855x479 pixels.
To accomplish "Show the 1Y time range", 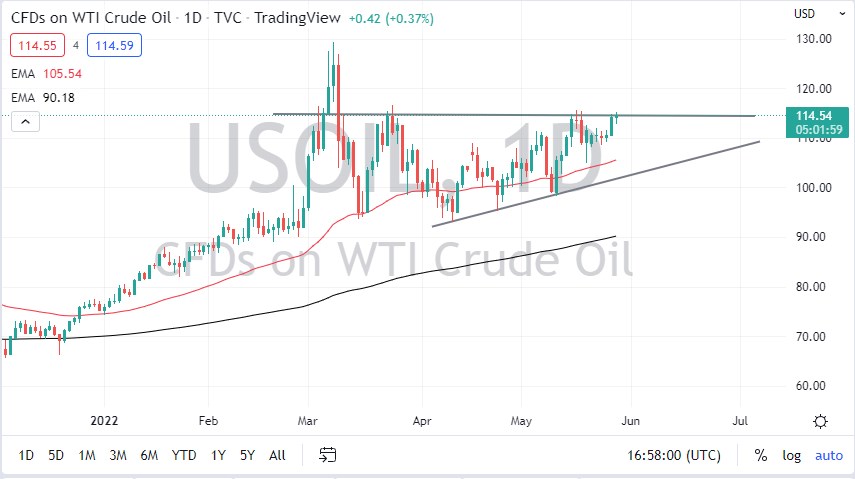I will 218,455.
